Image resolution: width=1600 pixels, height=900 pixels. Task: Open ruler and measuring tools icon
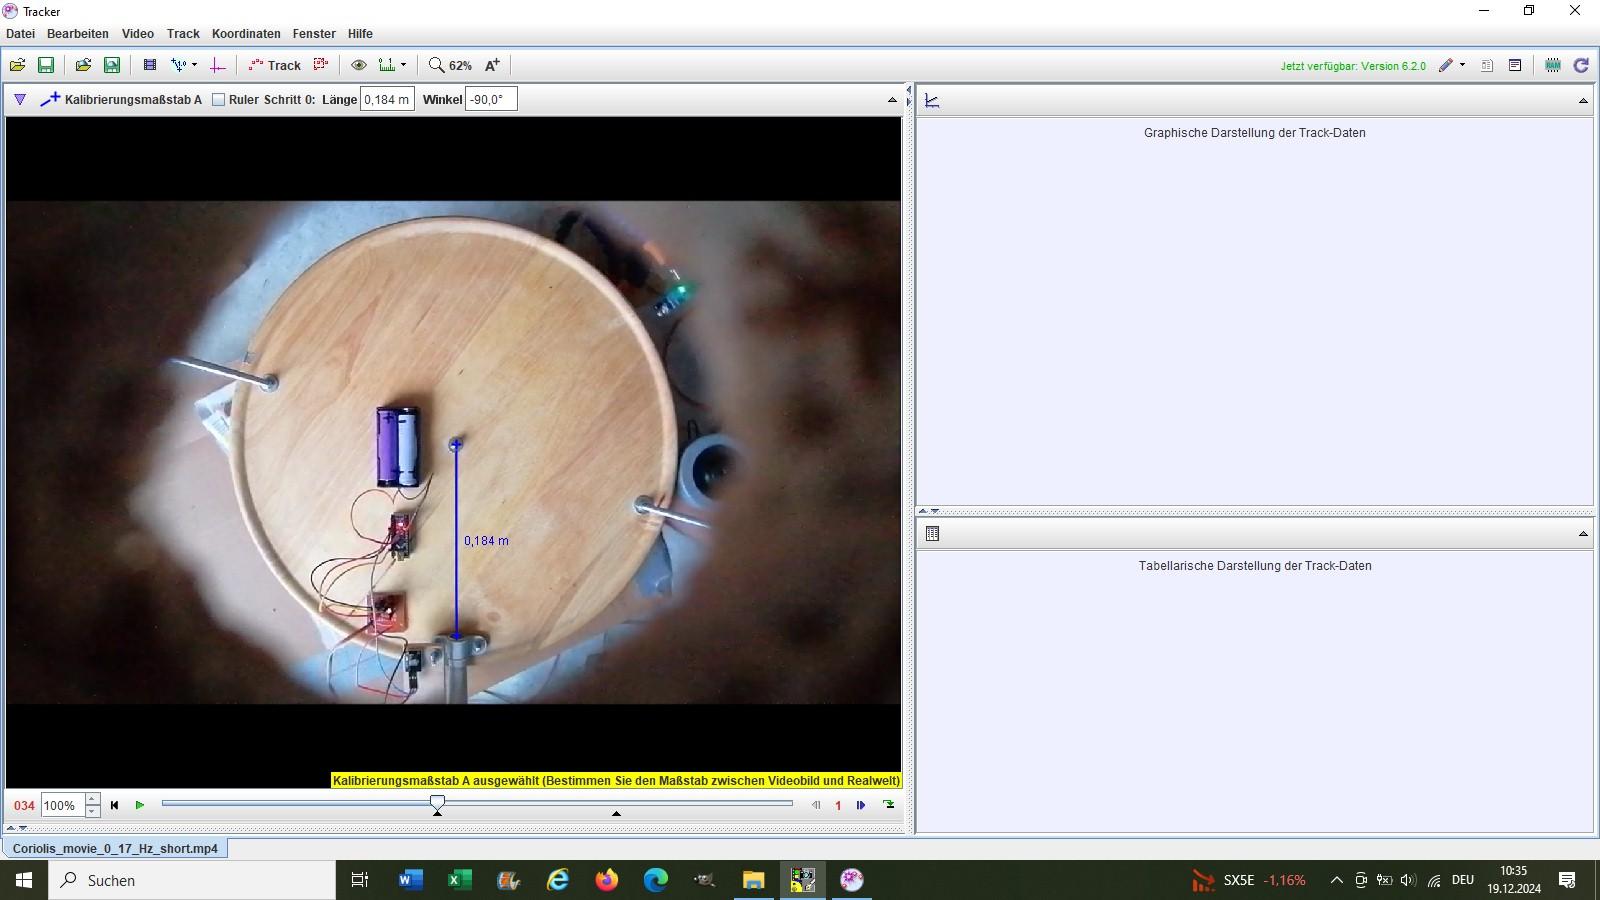[387, 65]
